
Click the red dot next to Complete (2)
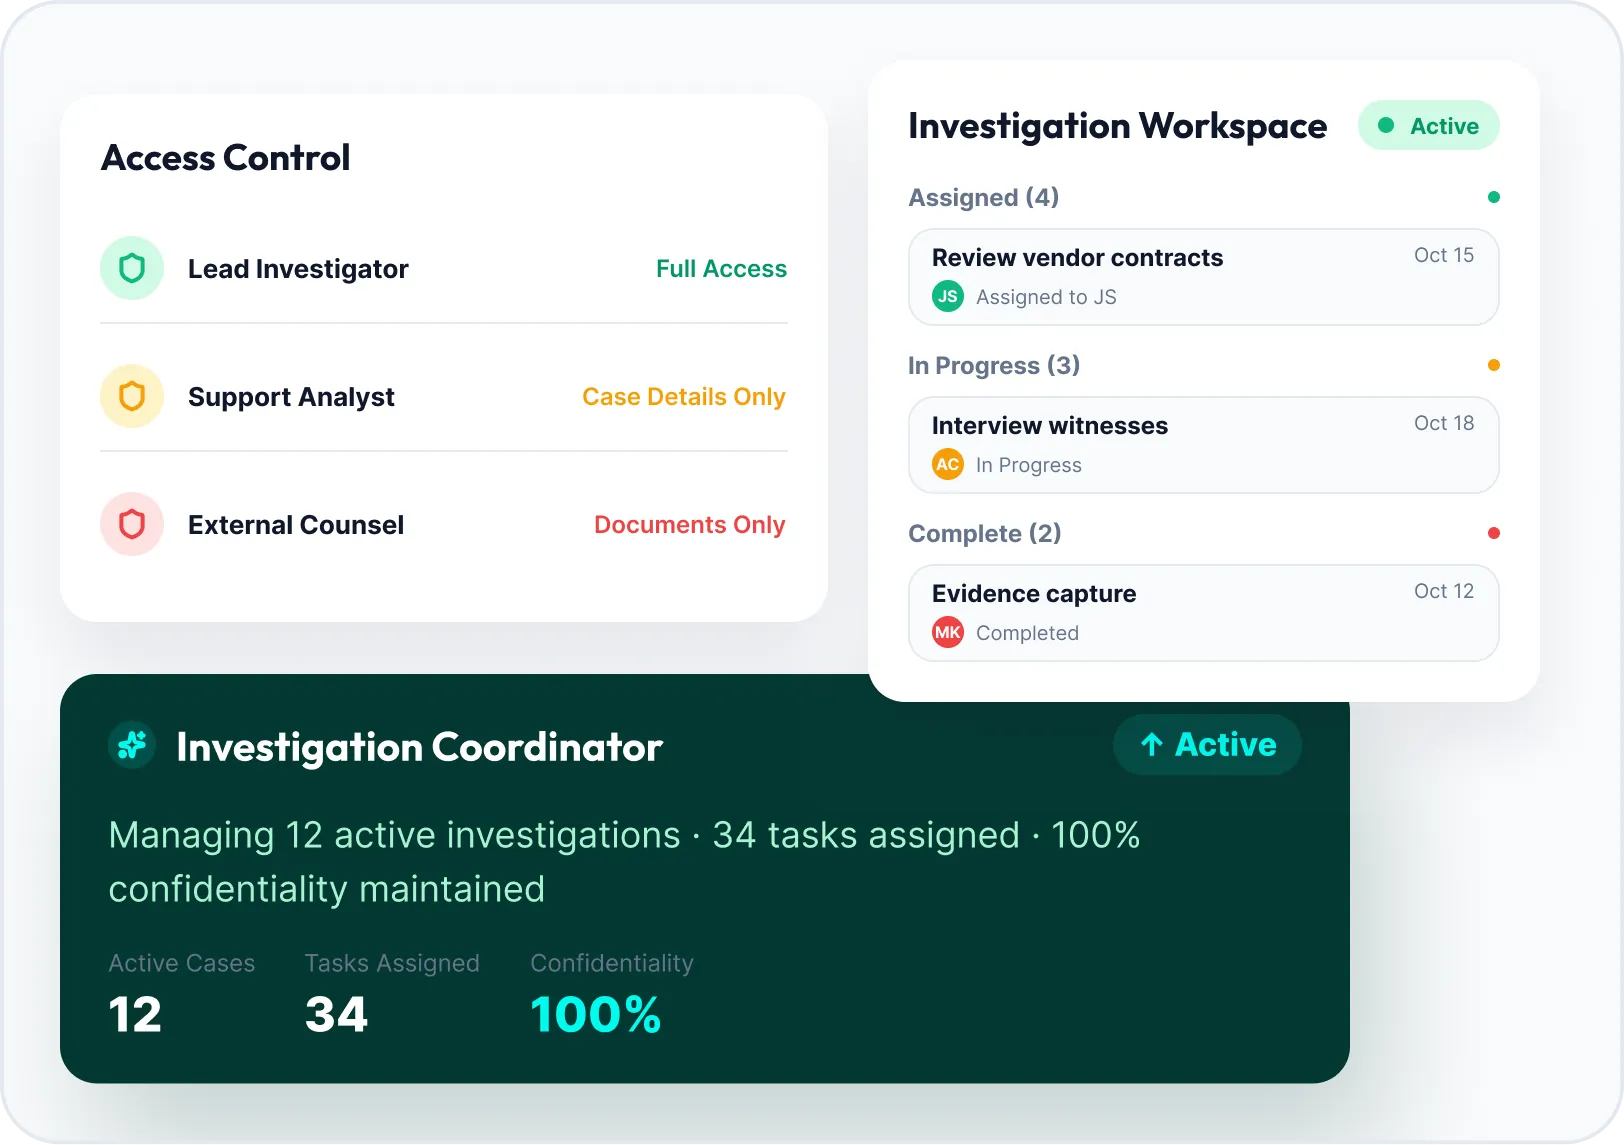tap(1493, 533)
